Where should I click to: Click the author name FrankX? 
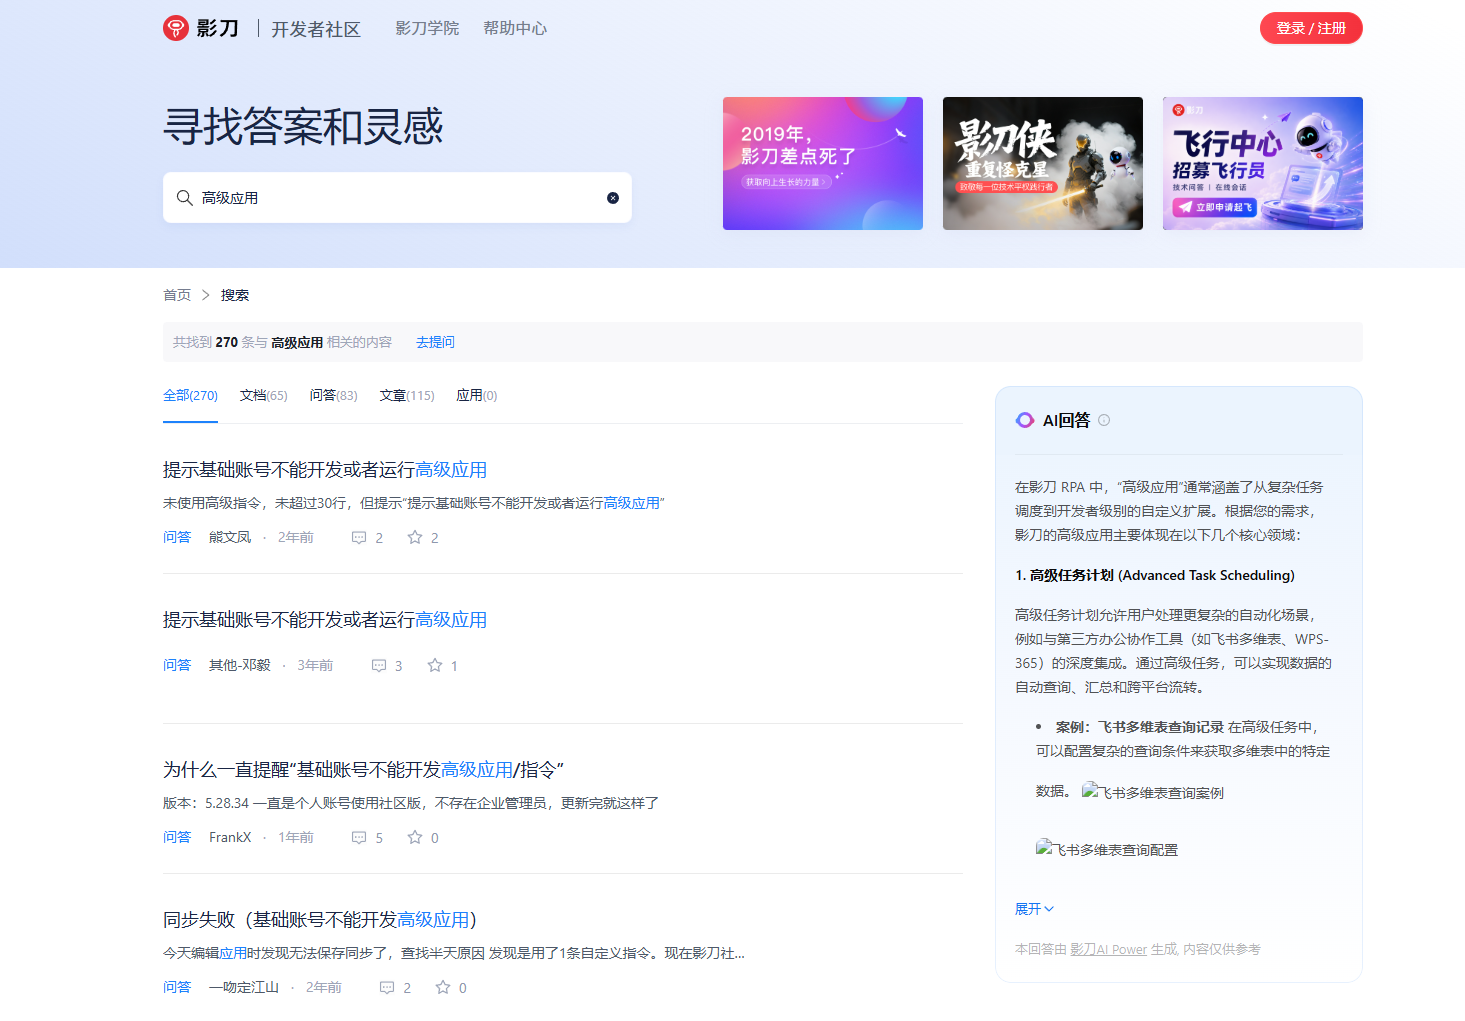(230, 838)
